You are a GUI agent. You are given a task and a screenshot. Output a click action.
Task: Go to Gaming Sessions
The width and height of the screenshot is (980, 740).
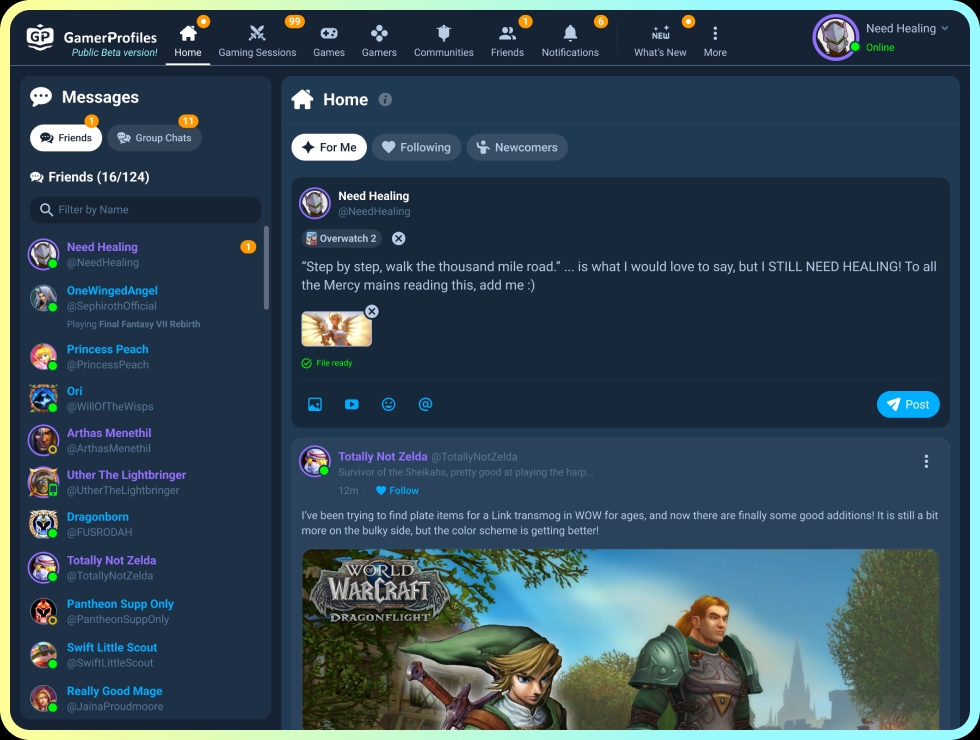pyautogui.click(x=257, y=38)
